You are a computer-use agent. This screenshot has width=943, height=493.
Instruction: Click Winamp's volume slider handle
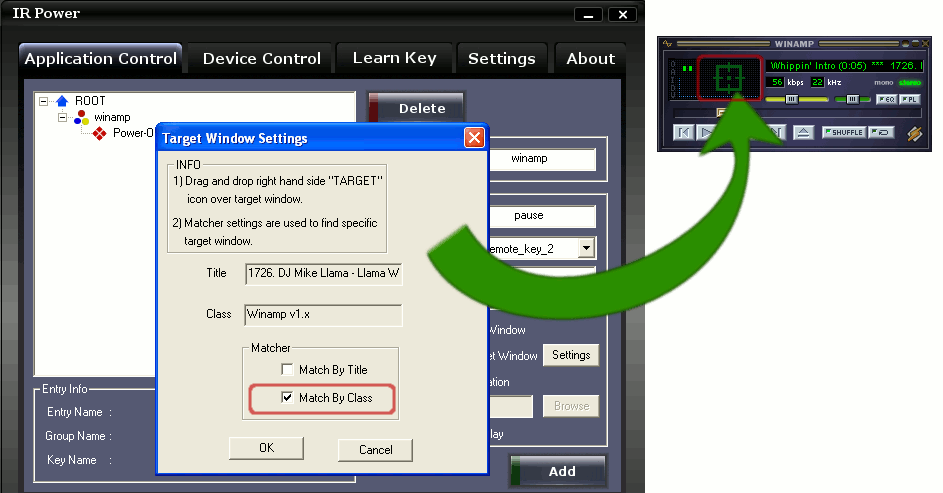click(792, 99)
